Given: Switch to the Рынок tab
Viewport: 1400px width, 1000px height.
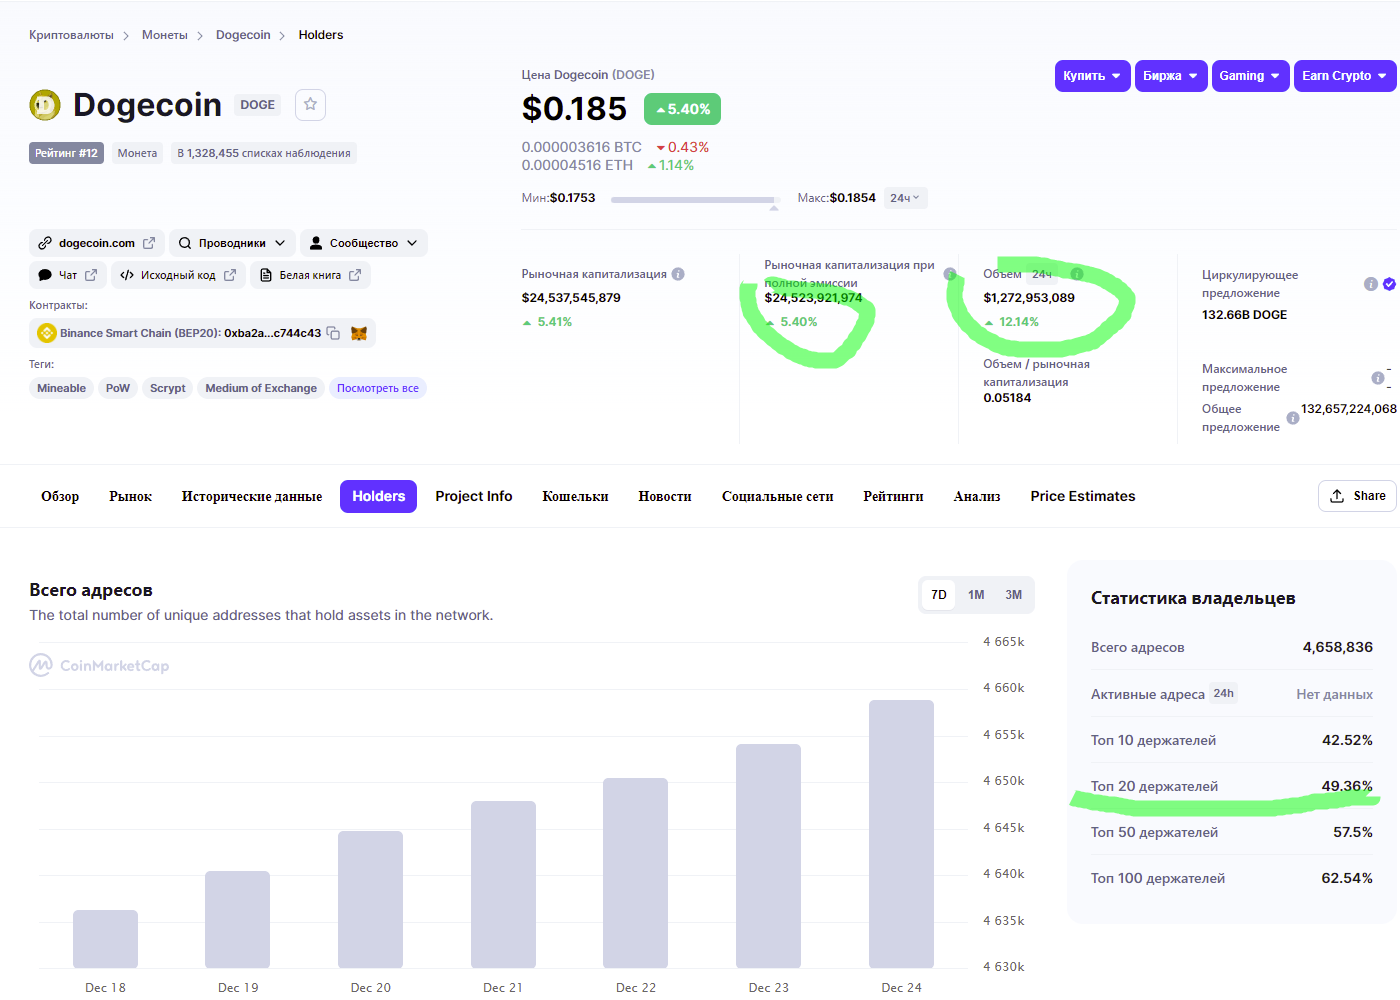Looking at the screenshot, I should click(x=131, y=496).
